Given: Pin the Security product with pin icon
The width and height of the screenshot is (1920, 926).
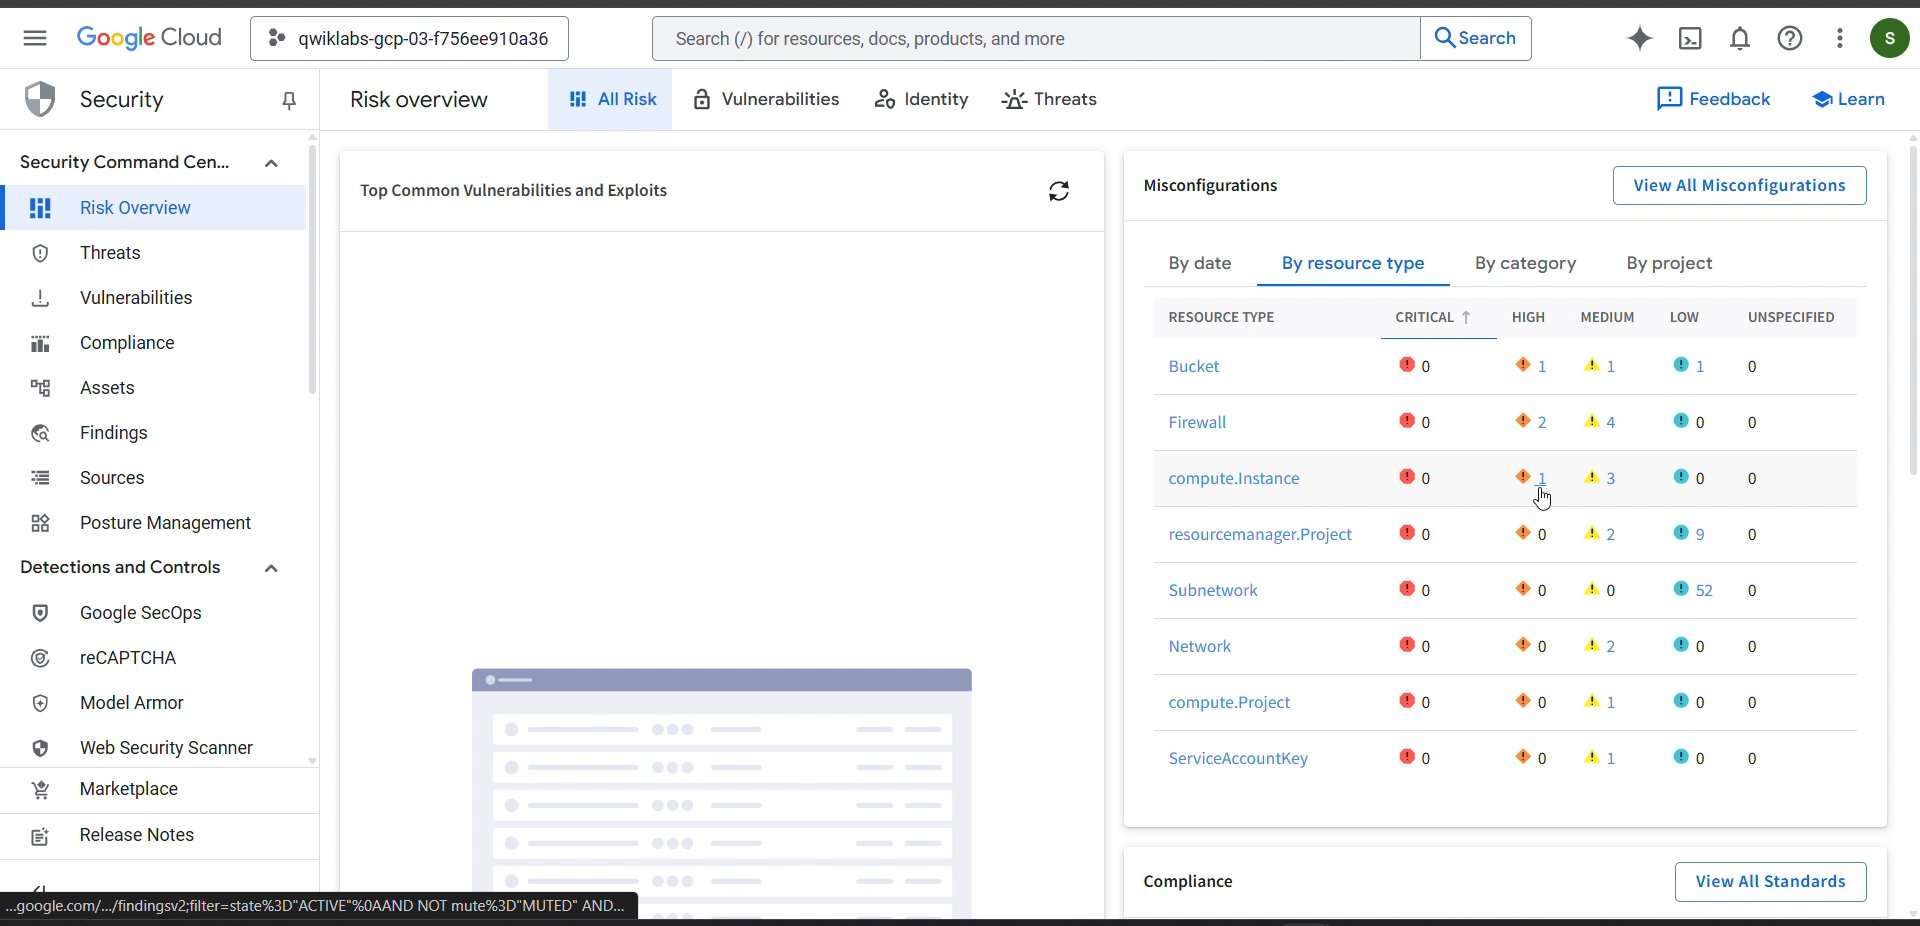Looking at the screenshot, I should (289, 100).
